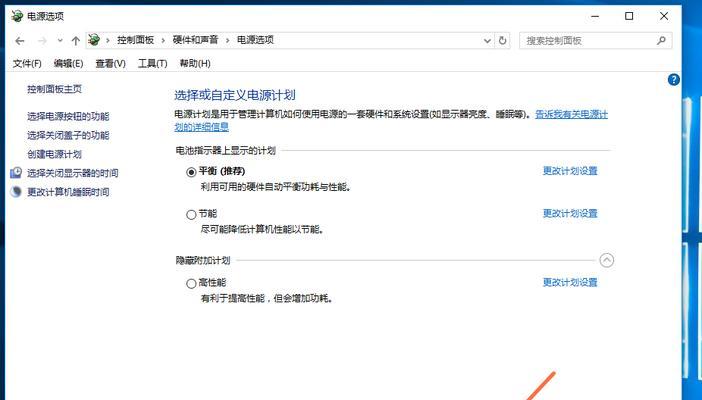Open 更改计算机睡眠时间 link

(x=68, y=192)
